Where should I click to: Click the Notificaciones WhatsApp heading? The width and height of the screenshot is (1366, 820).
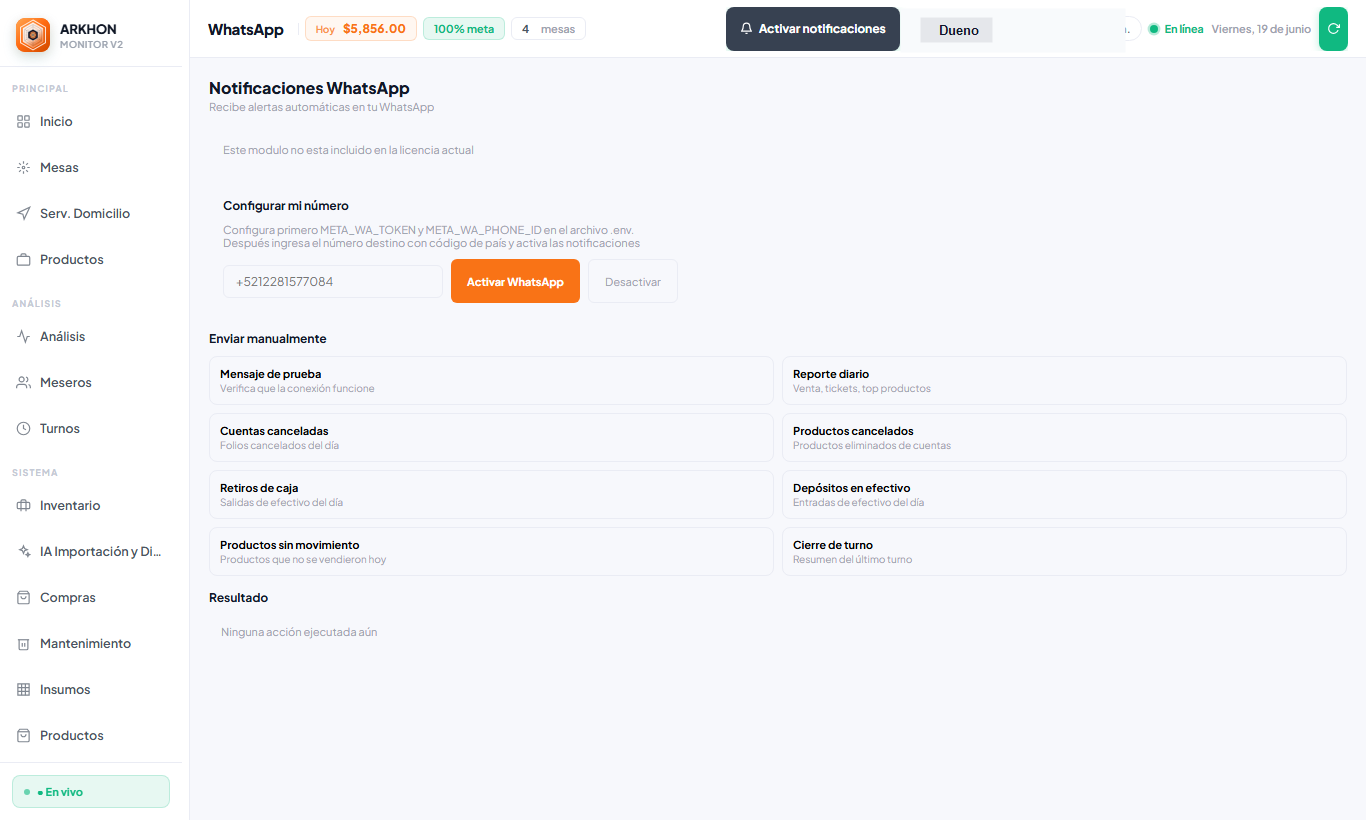309,88
